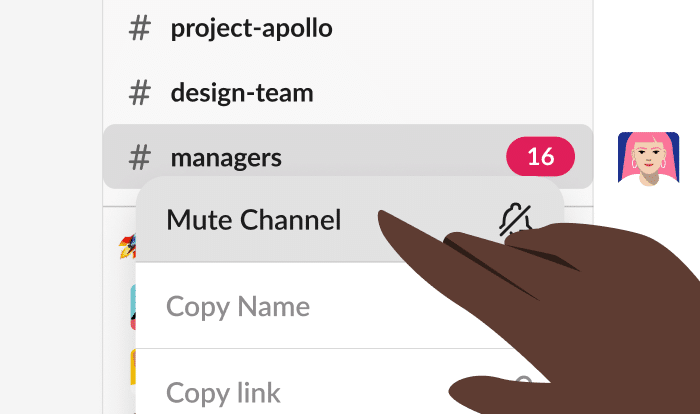Choose Copy Name in the context menu
Image resolution: width=700 pixels, height=414 pixels.
click(x=238, y=306)
